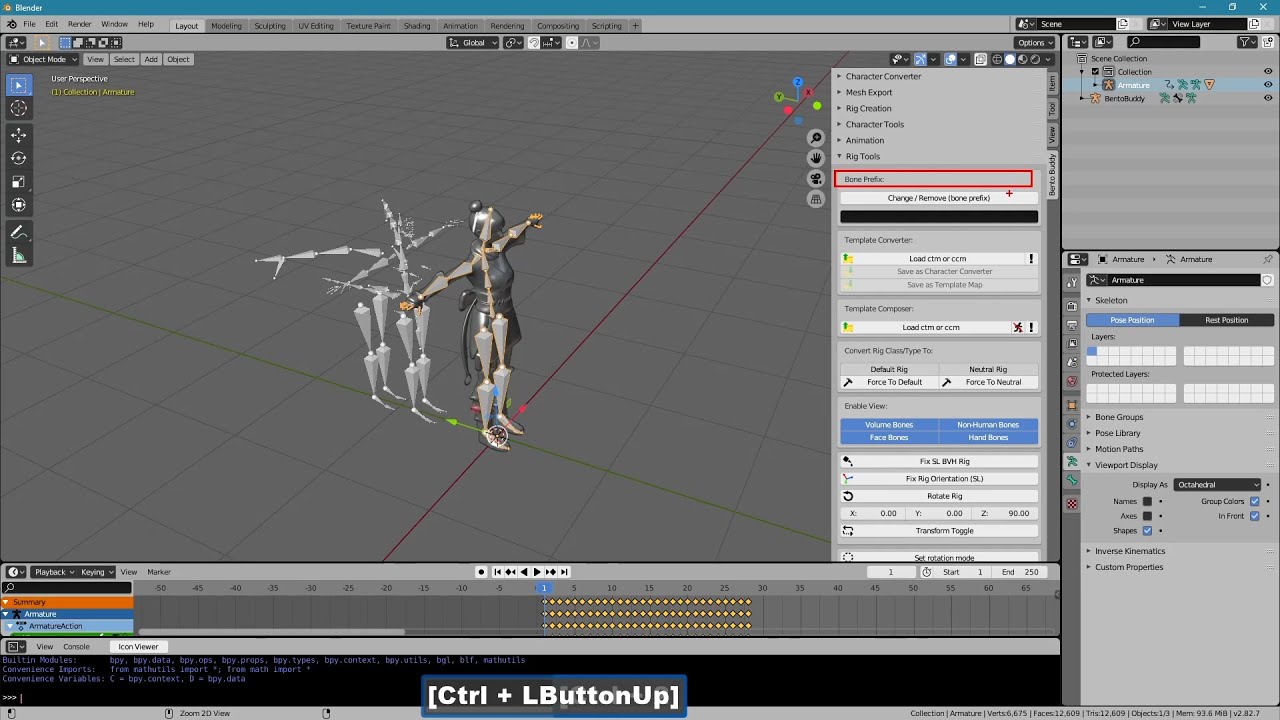Click the Transform Toggle button
The width and height of the screenshot is (1280, 720).
[x=939, y=531]
